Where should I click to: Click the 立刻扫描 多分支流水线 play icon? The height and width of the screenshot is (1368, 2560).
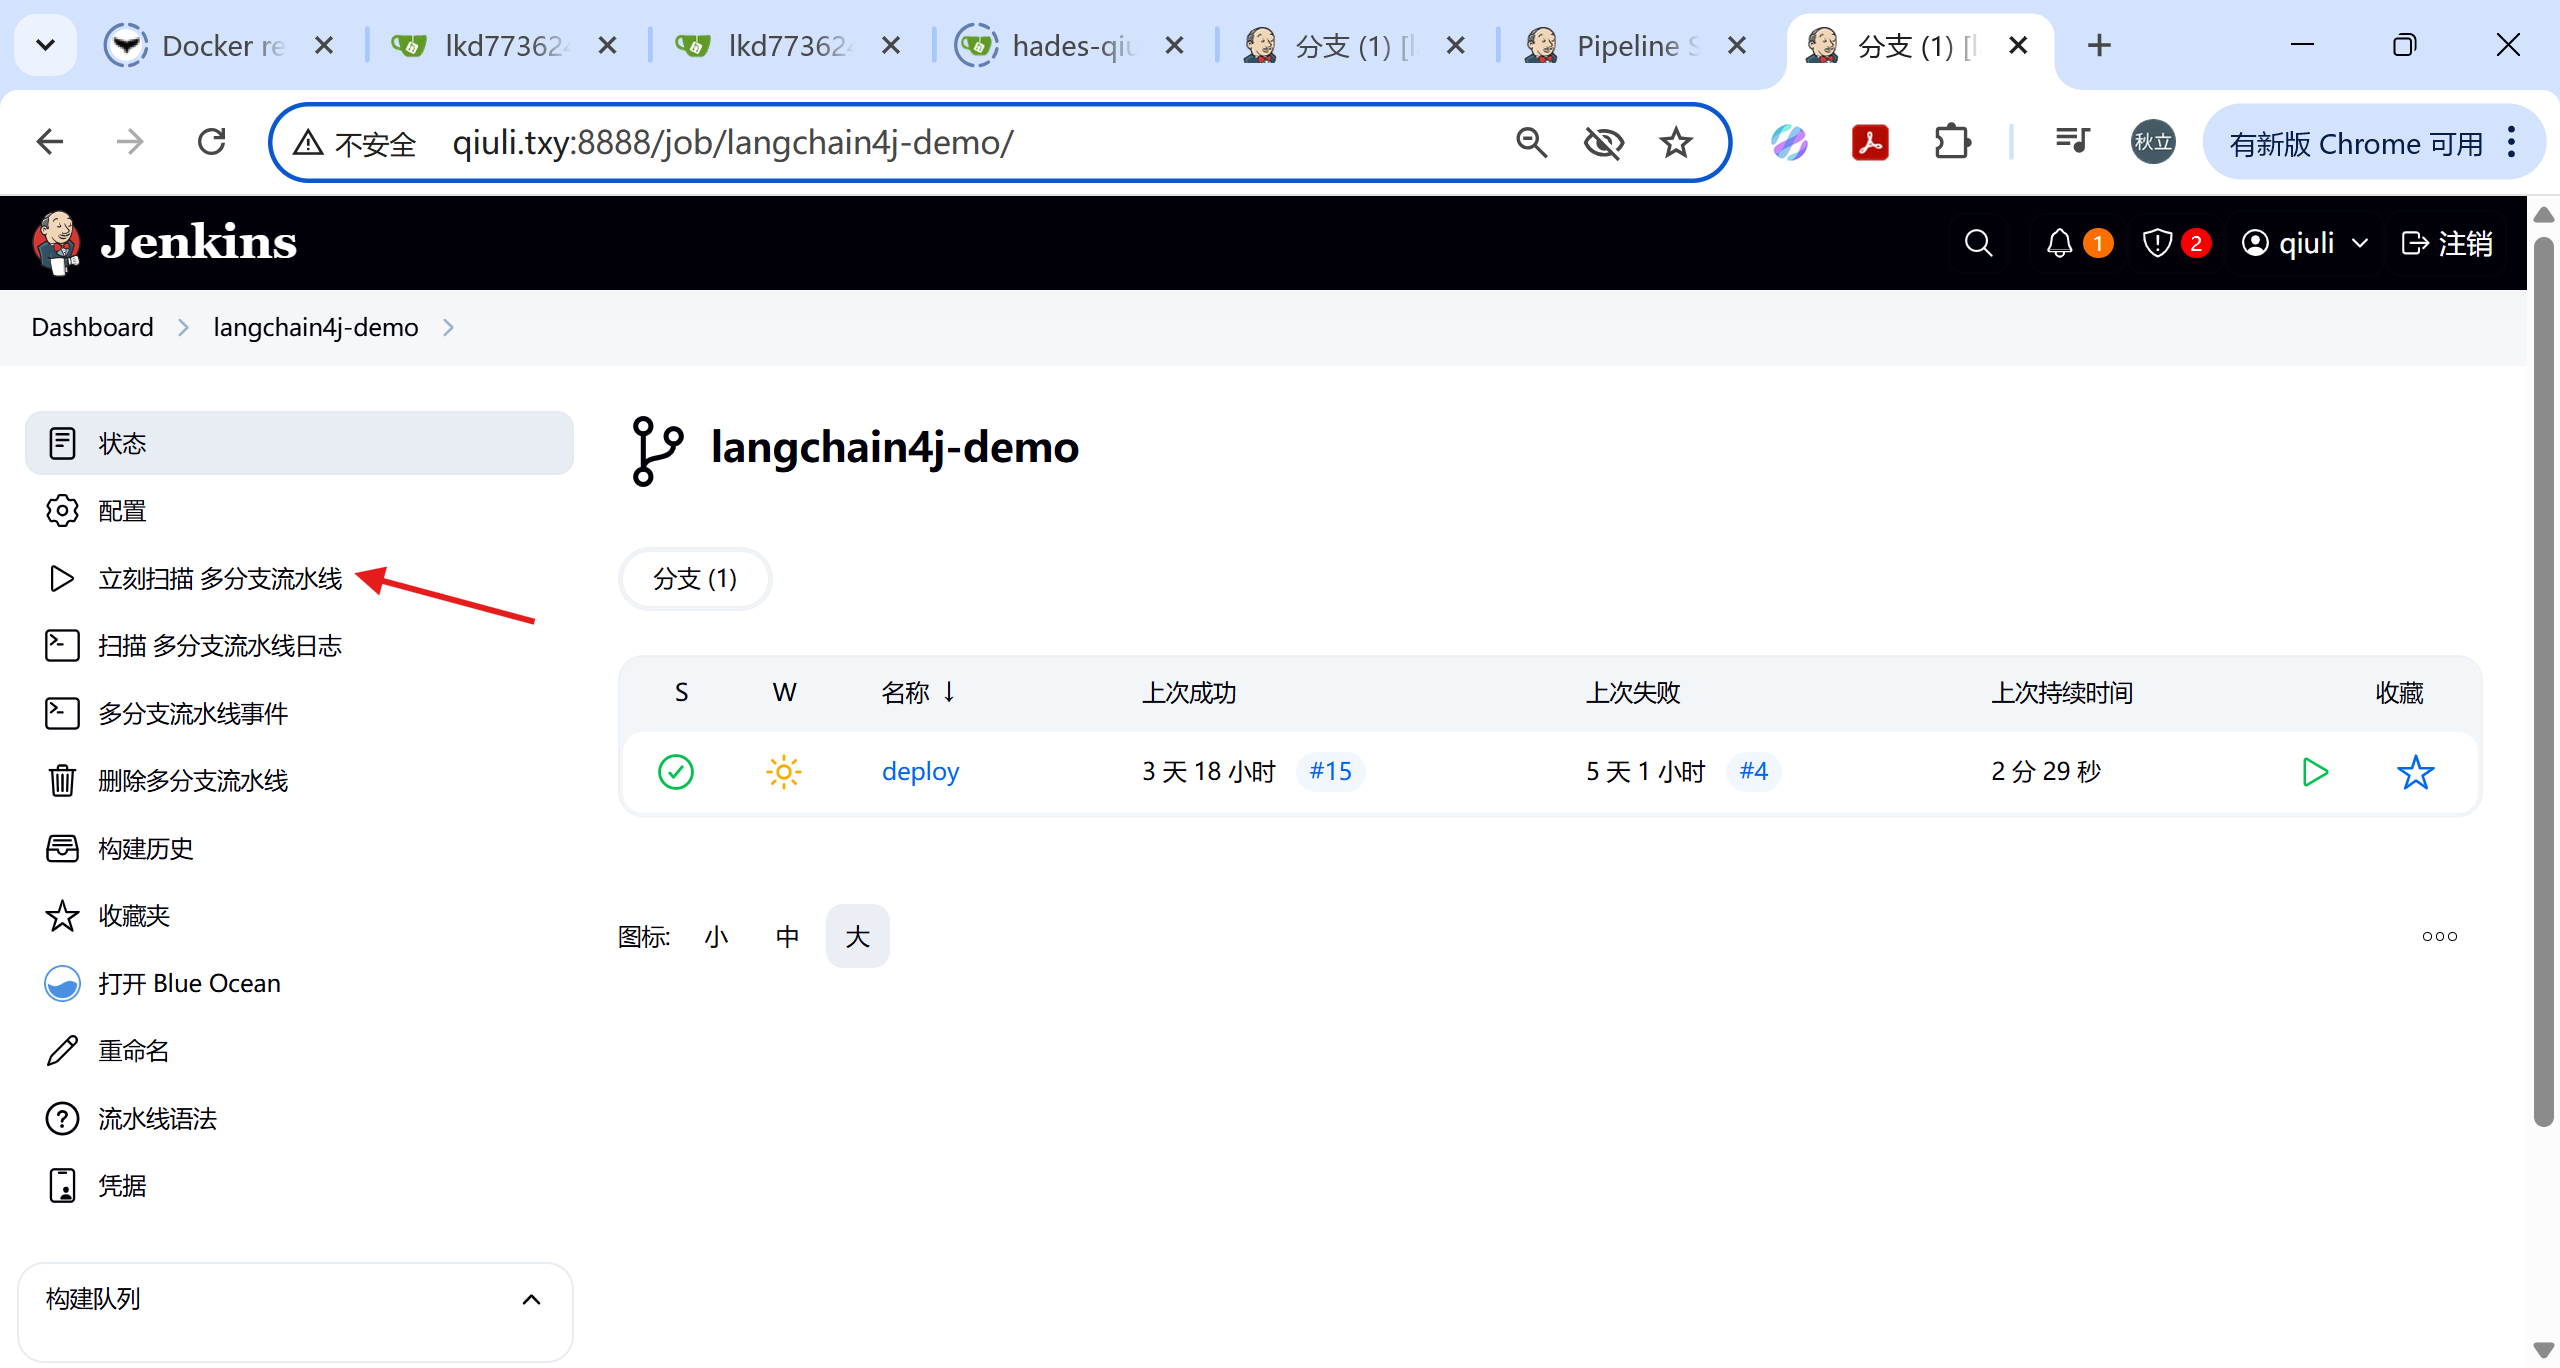(x=62, y=579)
